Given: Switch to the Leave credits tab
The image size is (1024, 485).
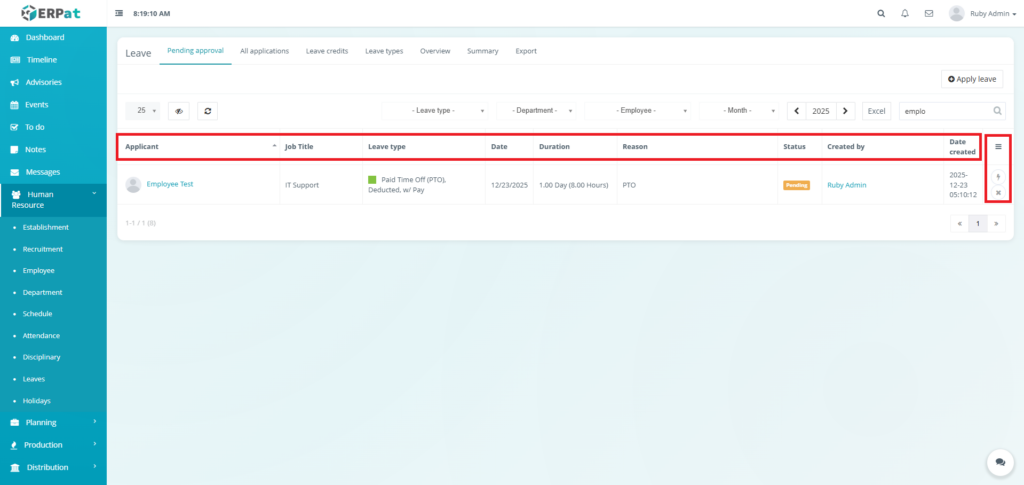Looking at the screenshot, I should (326, 51).
